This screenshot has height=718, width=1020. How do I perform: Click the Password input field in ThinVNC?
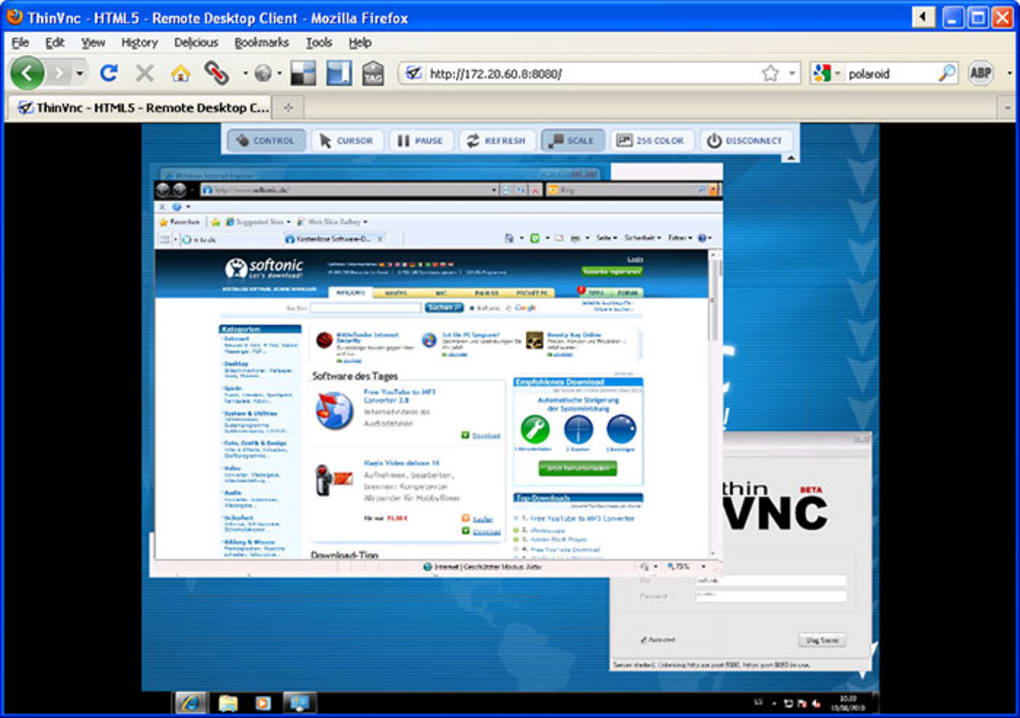pos(770,596)
